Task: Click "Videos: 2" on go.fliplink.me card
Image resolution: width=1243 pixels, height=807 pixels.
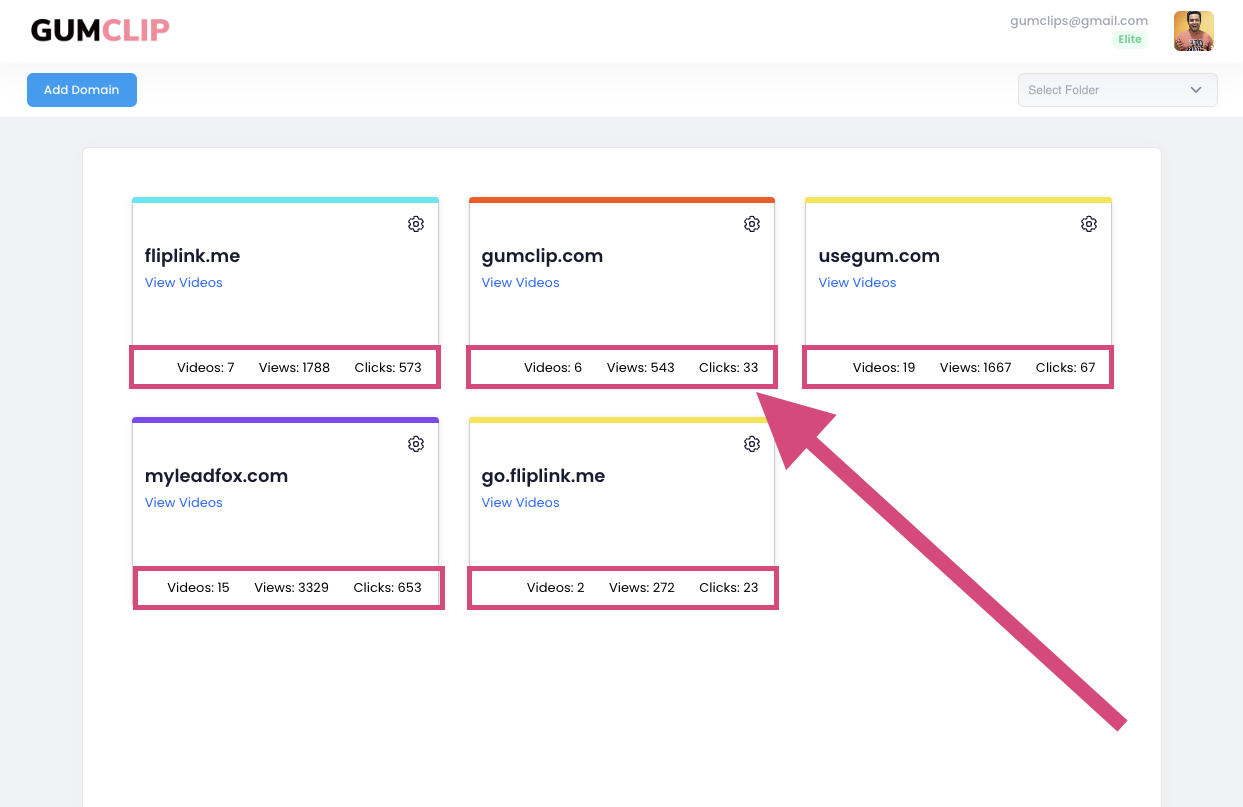Action: [x=556, y=588]
